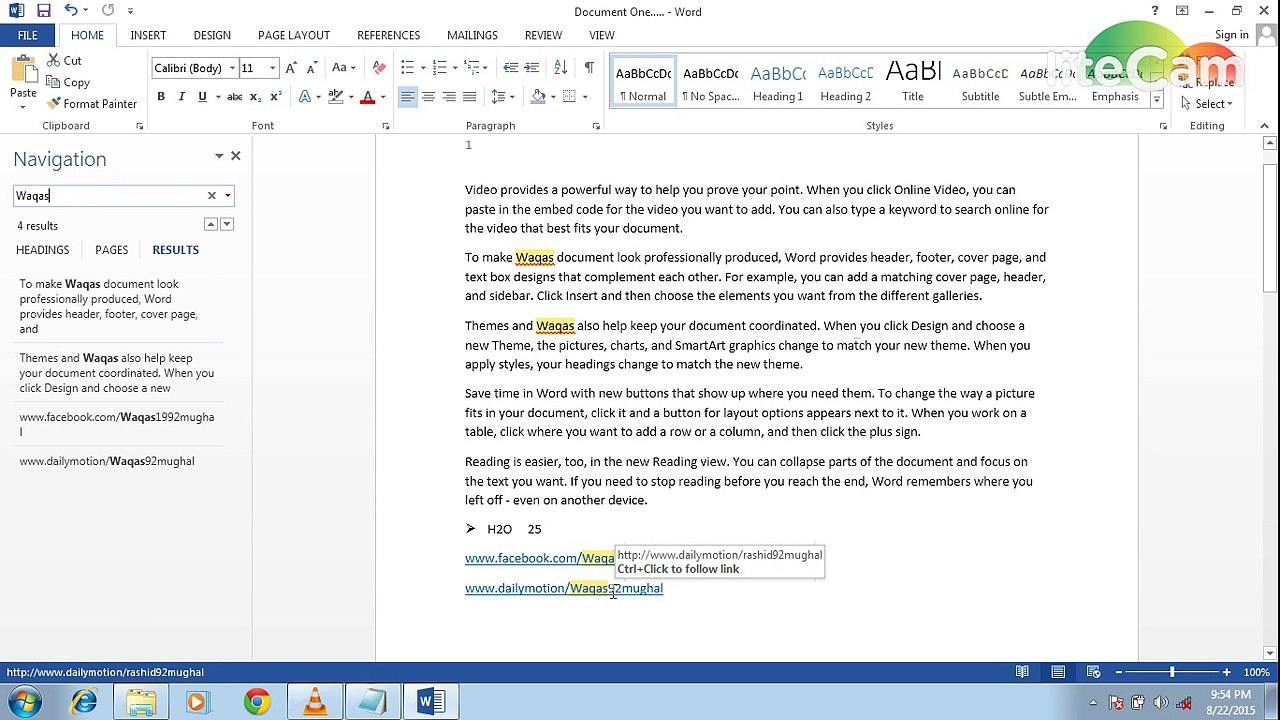1280x720 pixels.
Task: Undo the last action
Action: 70,11
